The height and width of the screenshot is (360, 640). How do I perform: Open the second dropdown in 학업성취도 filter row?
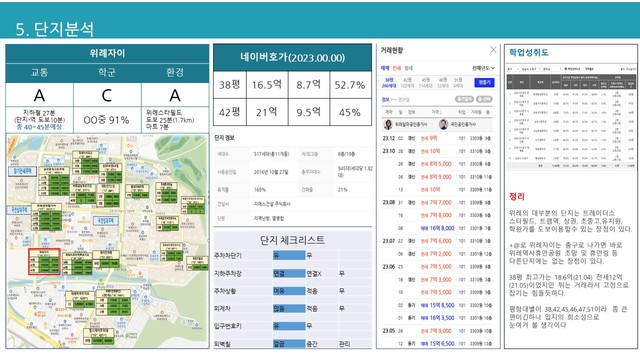[530, 69]
